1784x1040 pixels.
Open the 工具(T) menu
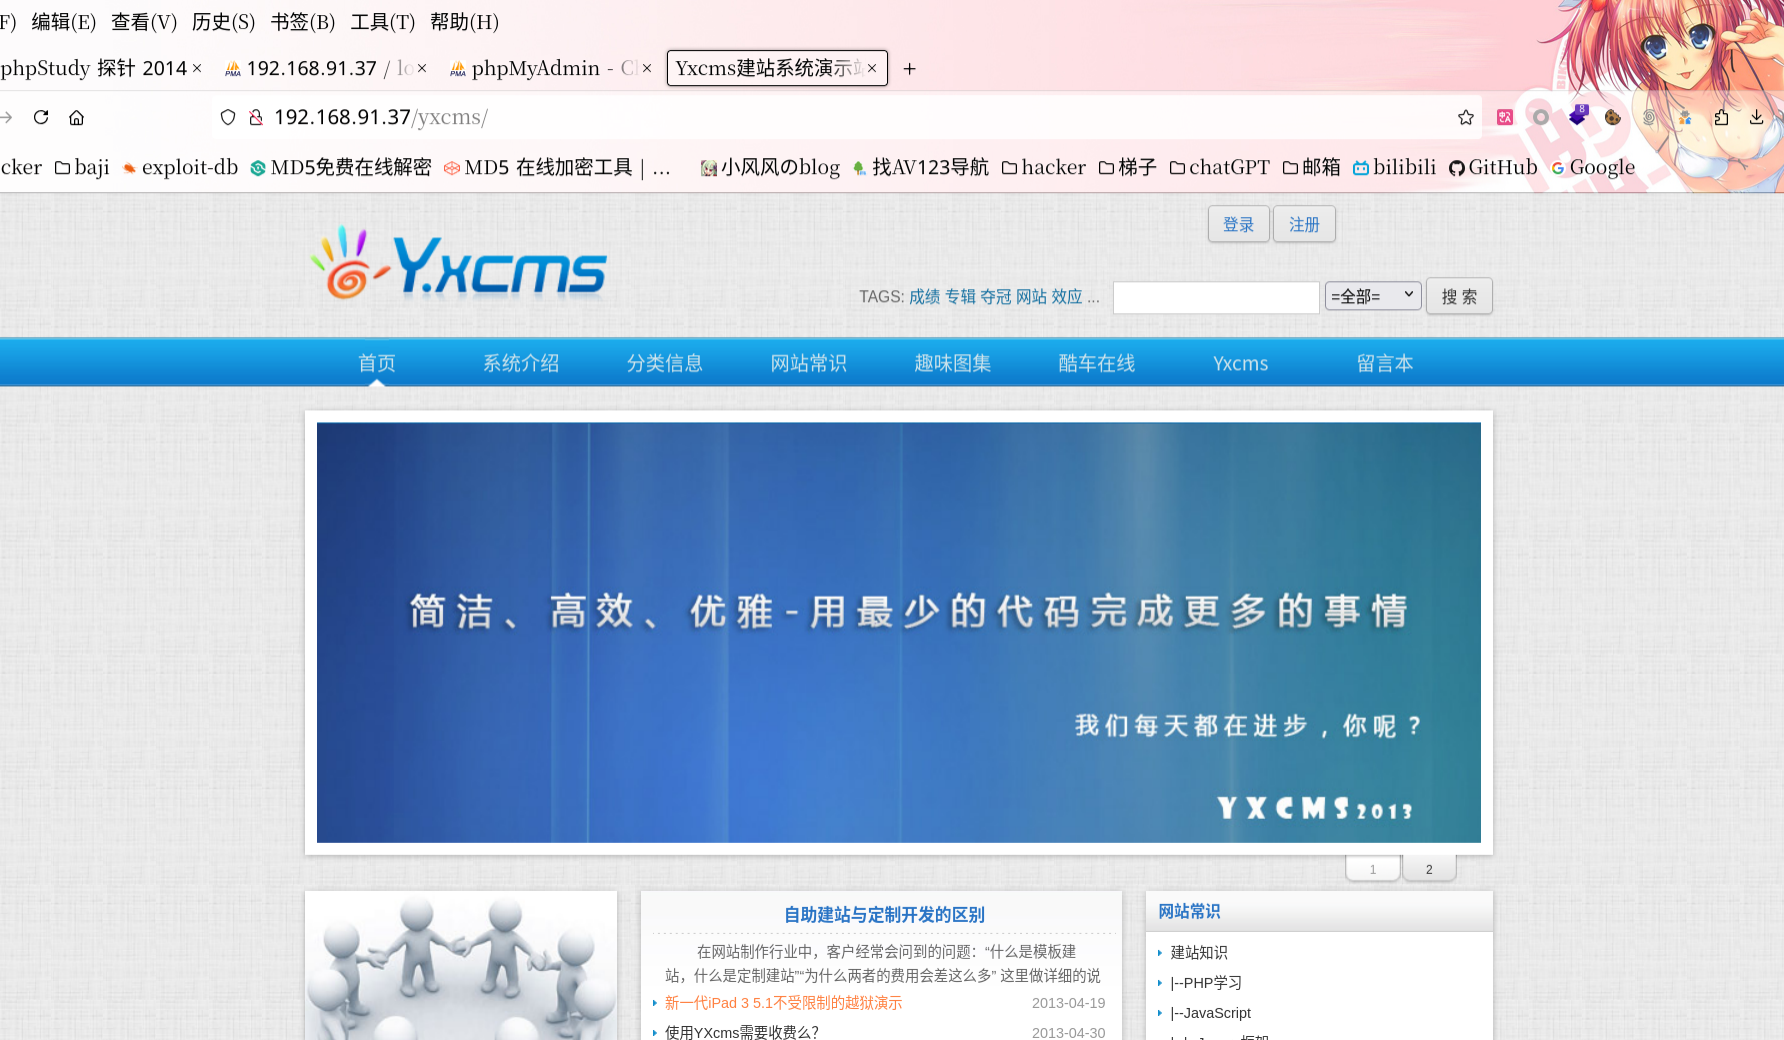tap(382, 22)
